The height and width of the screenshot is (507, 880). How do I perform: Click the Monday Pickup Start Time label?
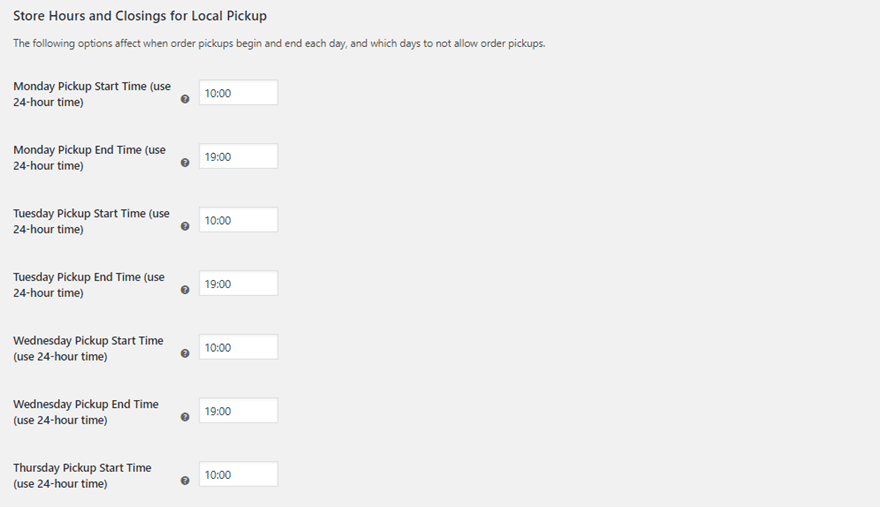91,94
